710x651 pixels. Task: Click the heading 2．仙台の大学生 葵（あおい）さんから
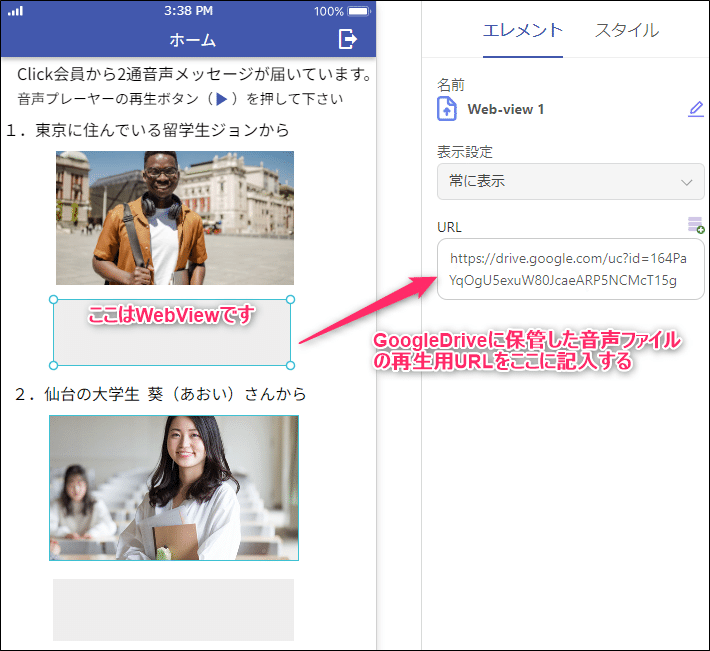tap(160, 394)
